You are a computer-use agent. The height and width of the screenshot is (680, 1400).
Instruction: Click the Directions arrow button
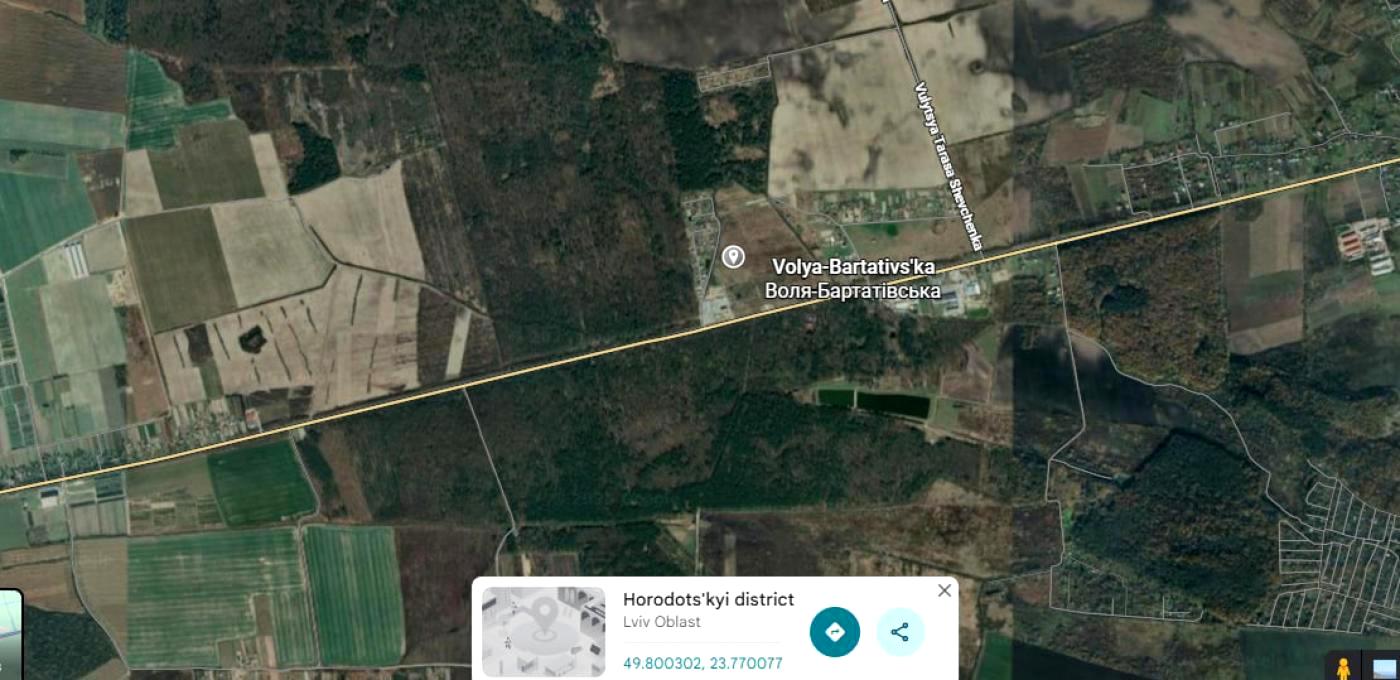coord(835,632)
